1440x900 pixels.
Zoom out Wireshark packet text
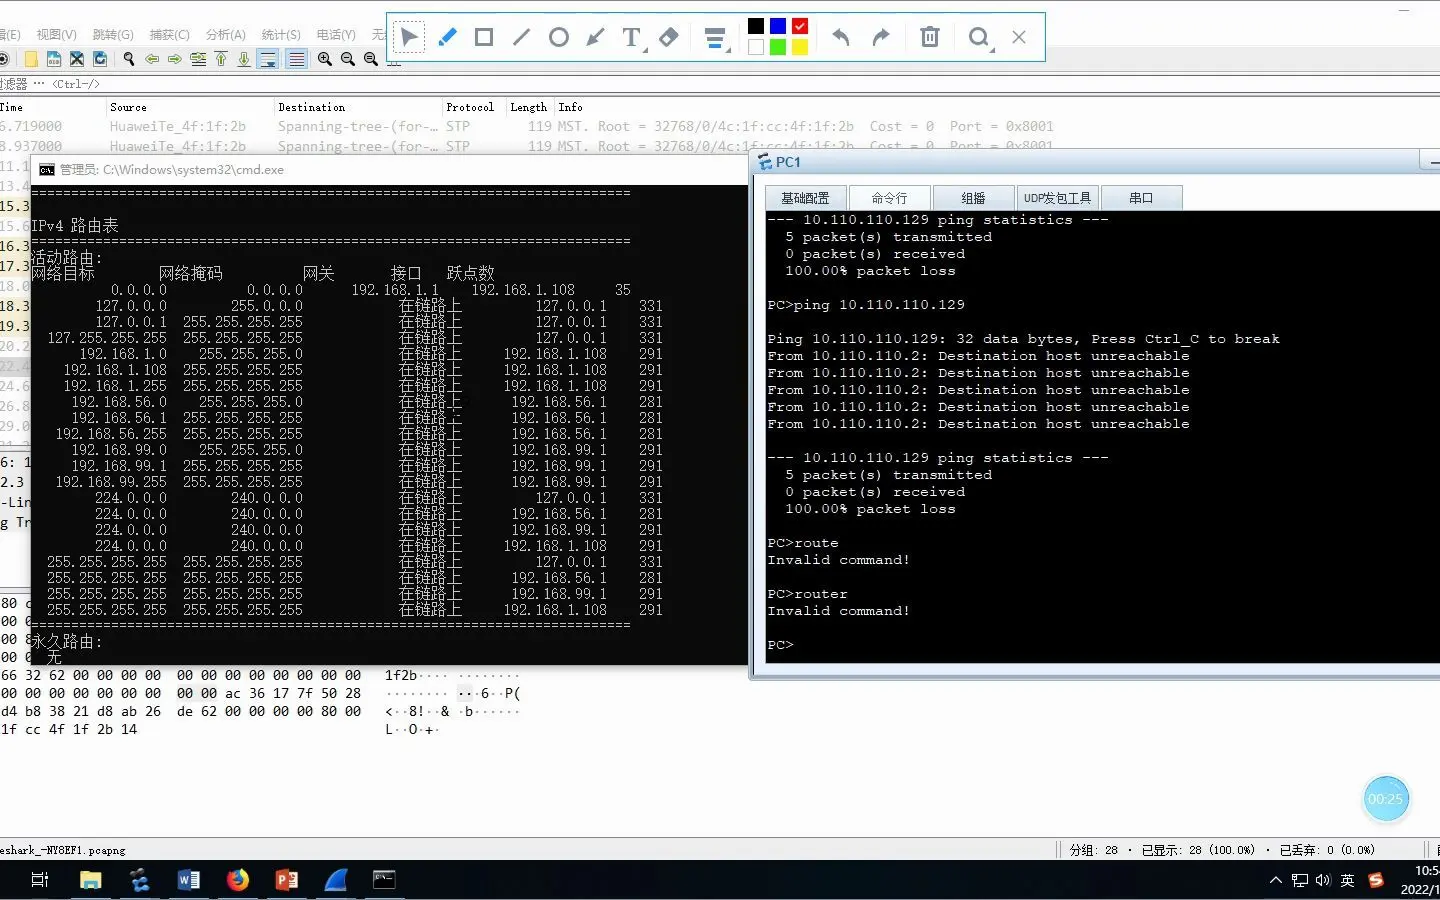pyautogui.click(x=348, y=59)
